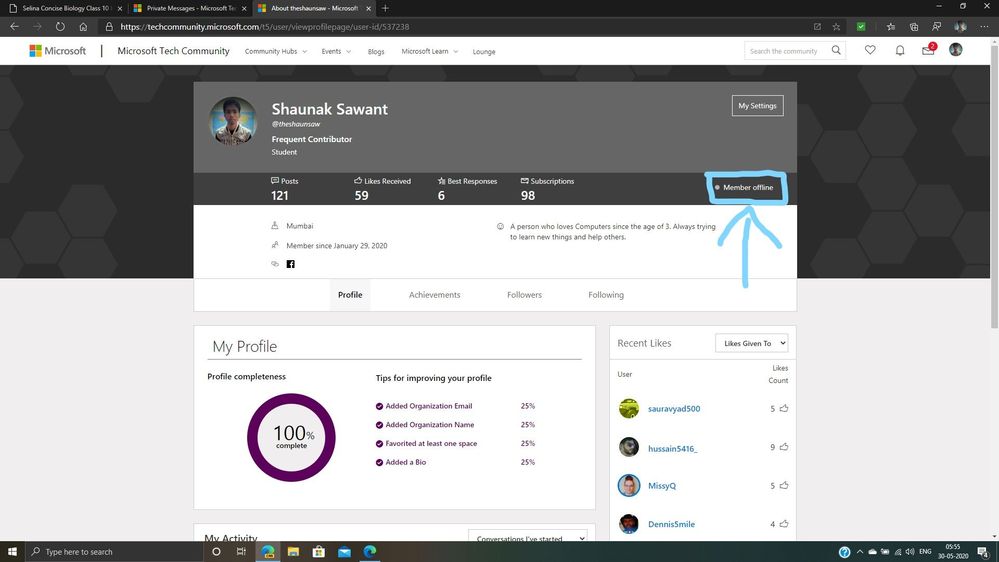Click the 100% profile completeness ring
This screenshot has height=562, width=999.
pyautogui.click(x=291, y=437)
